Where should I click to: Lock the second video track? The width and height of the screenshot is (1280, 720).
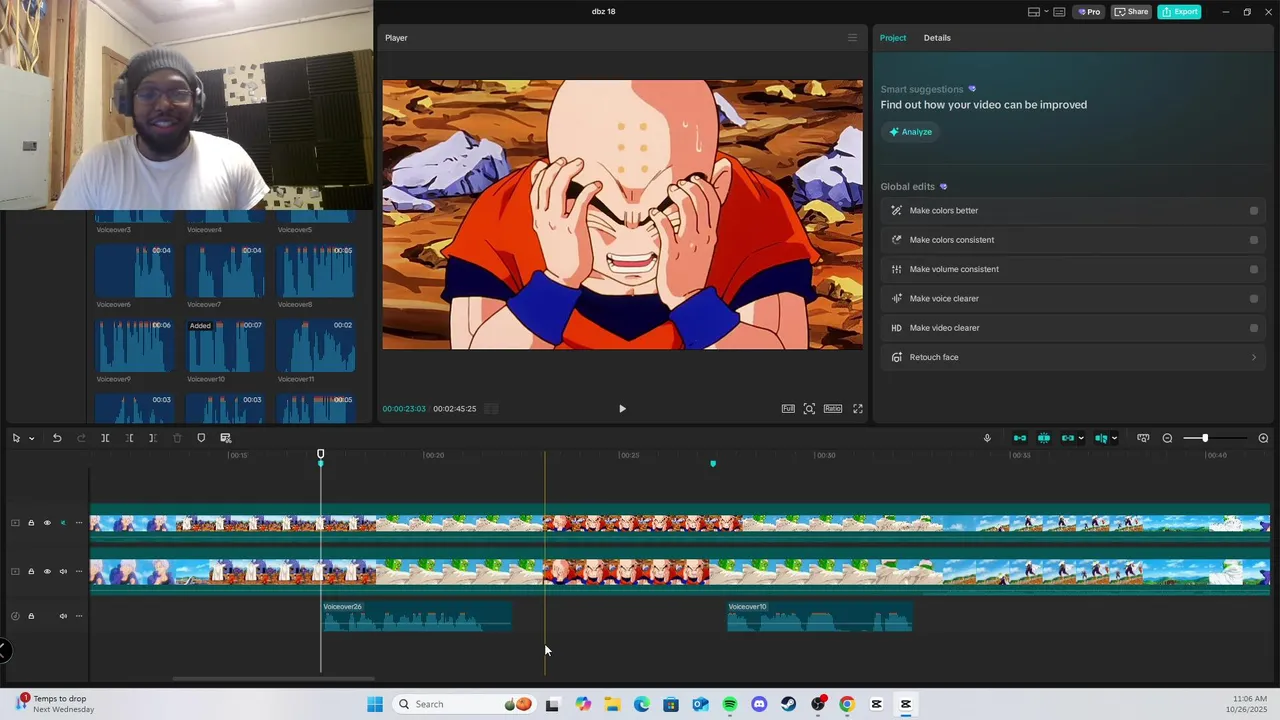(31, 572)
